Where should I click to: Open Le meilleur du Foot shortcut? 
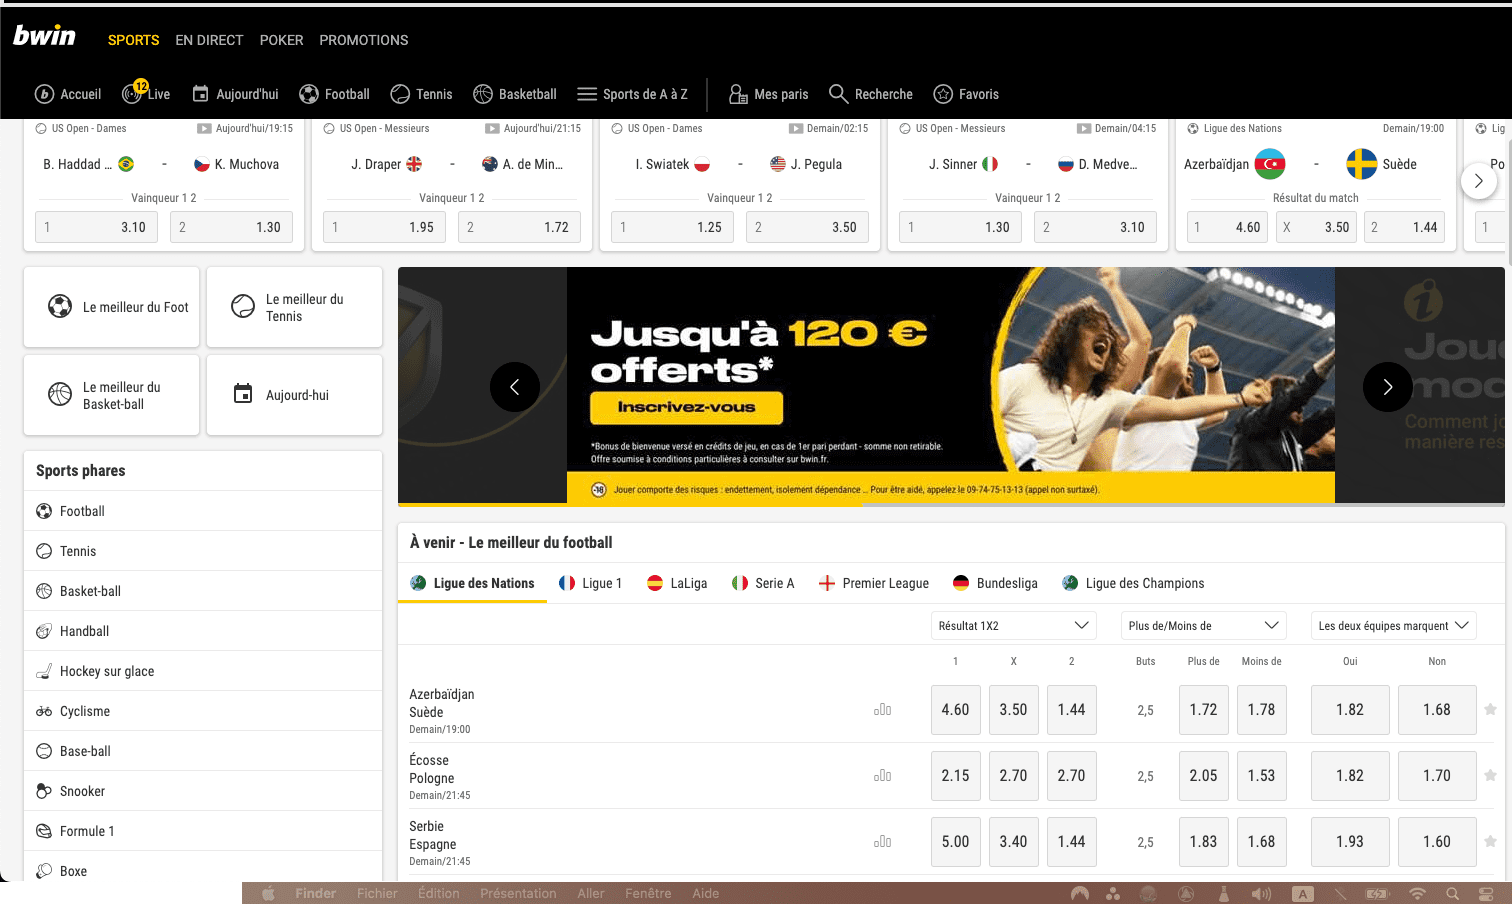point(112,307)
